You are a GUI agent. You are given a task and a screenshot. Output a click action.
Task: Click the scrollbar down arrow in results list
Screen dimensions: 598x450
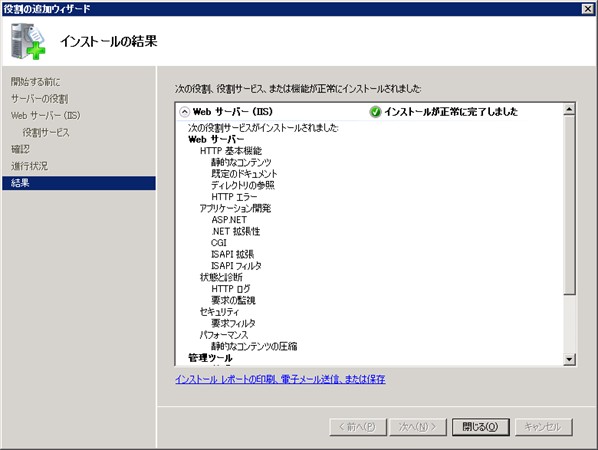pyautogui.click(x=569, y=359)
